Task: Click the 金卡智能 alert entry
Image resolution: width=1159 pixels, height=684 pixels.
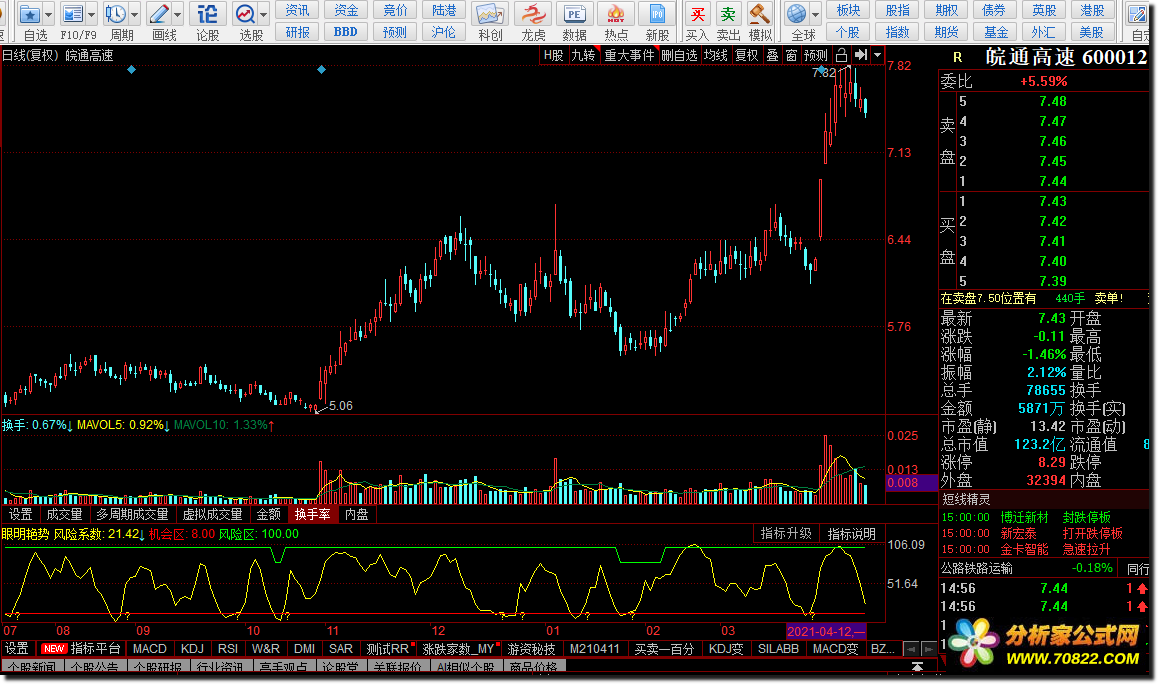Action: [1024, 549]
